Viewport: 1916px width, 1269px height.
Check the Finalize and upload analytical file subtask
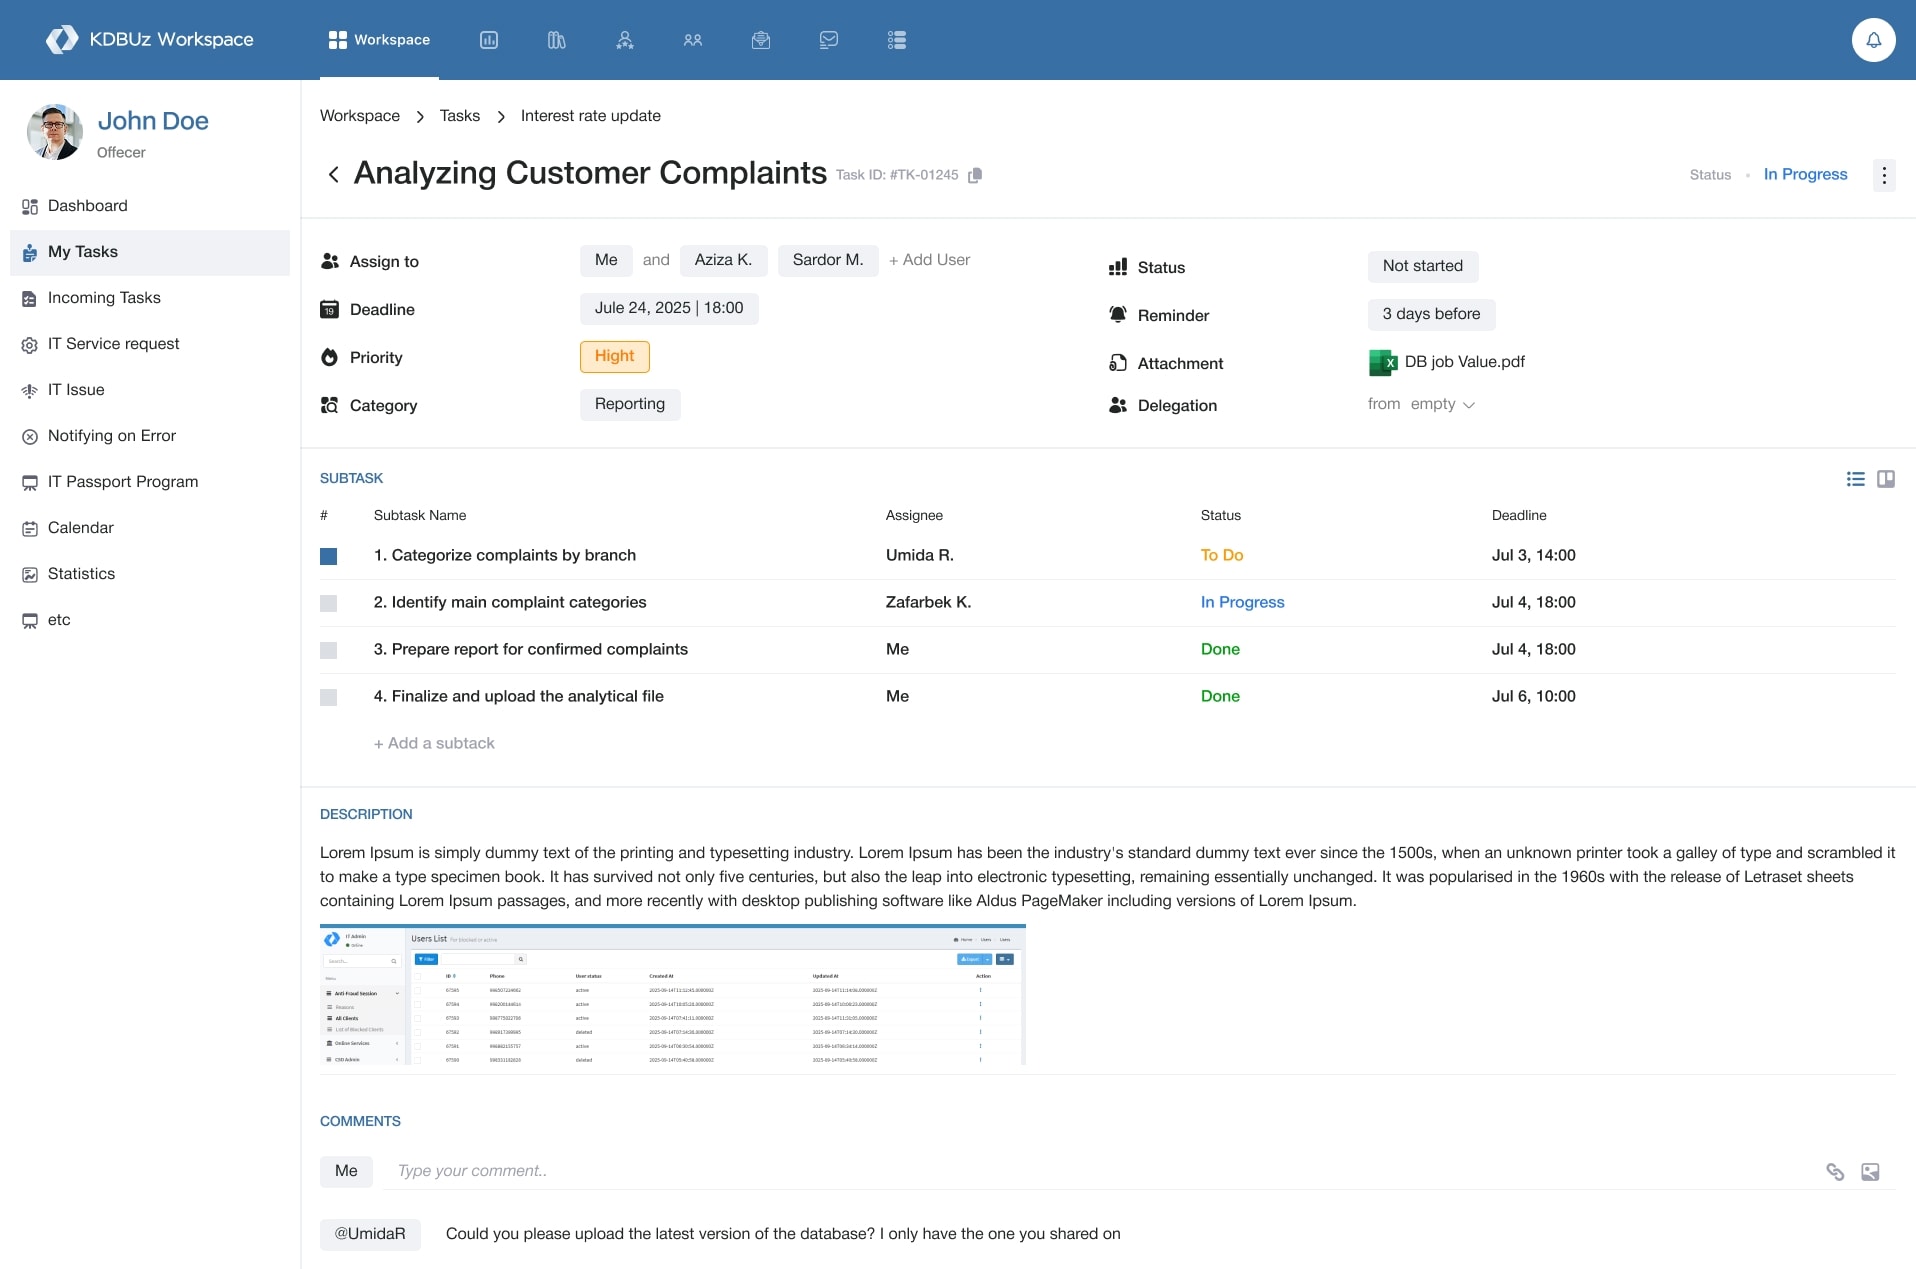point(328,697)
